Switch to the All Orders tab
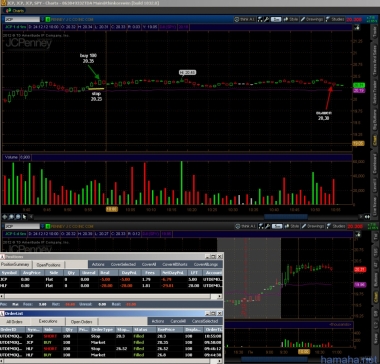 coord(15,322)
